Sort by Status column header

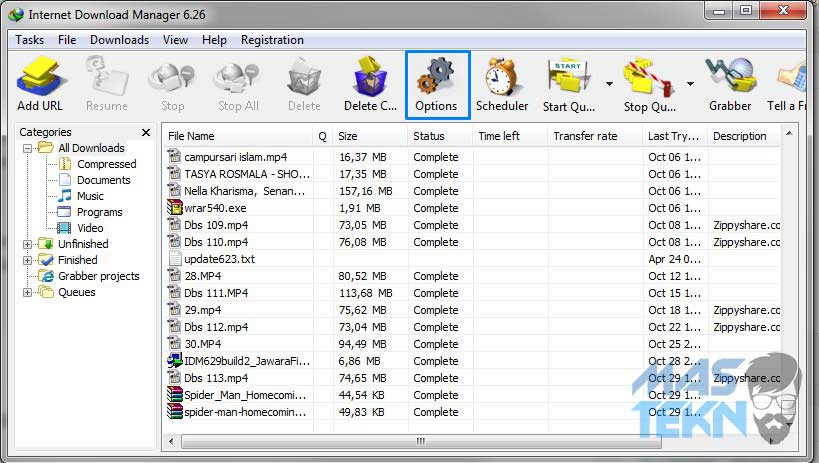point(440,136)
